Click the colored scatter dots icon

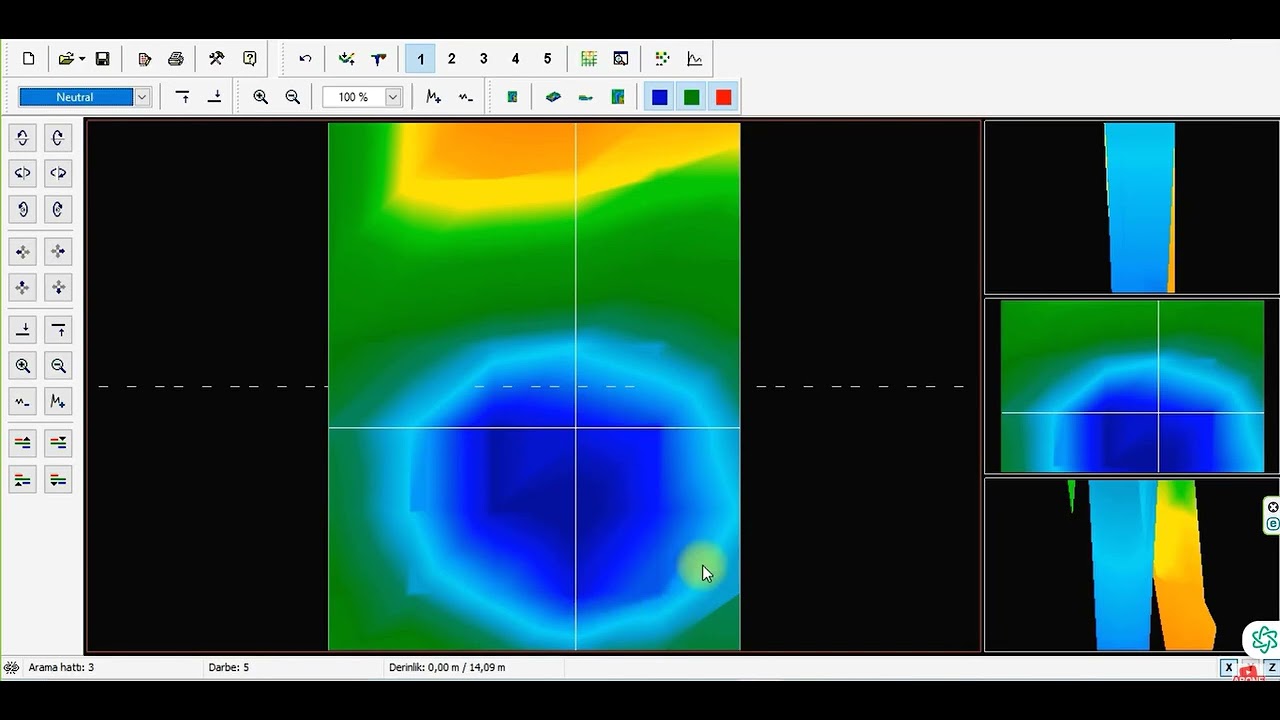[x=662, y=59]
